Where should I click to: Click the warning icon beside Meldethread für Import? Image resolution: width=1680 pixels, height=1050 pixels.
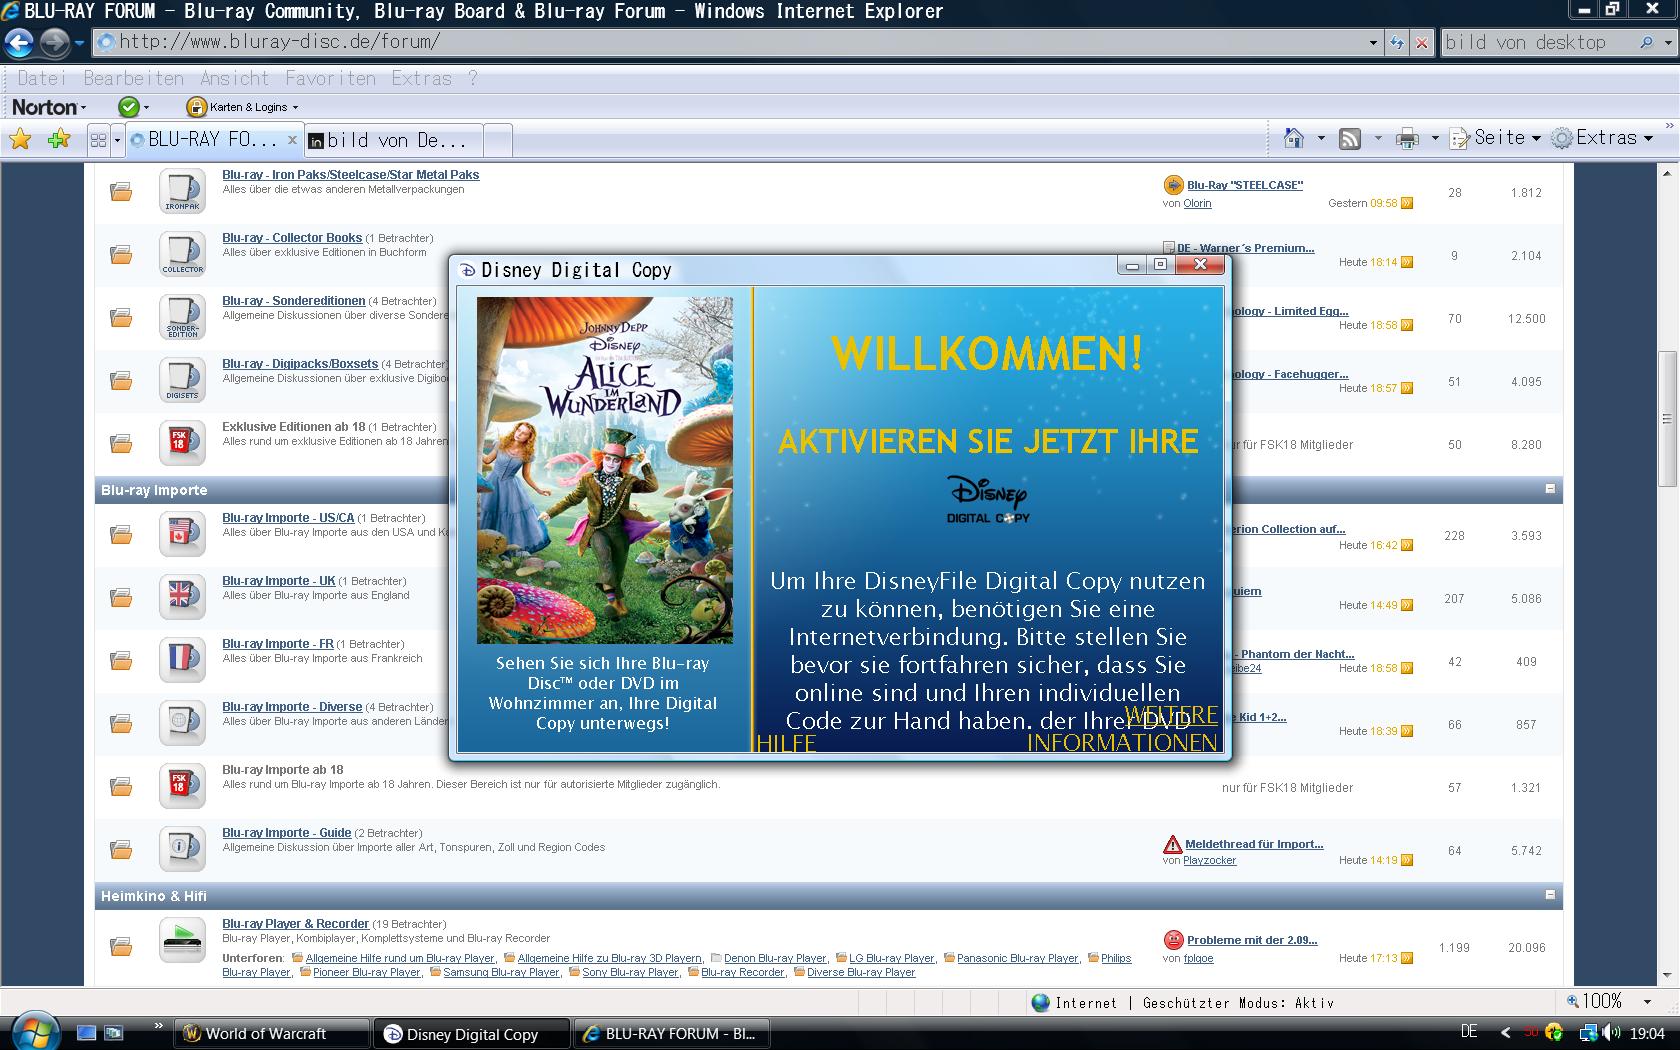(1173, 844)
